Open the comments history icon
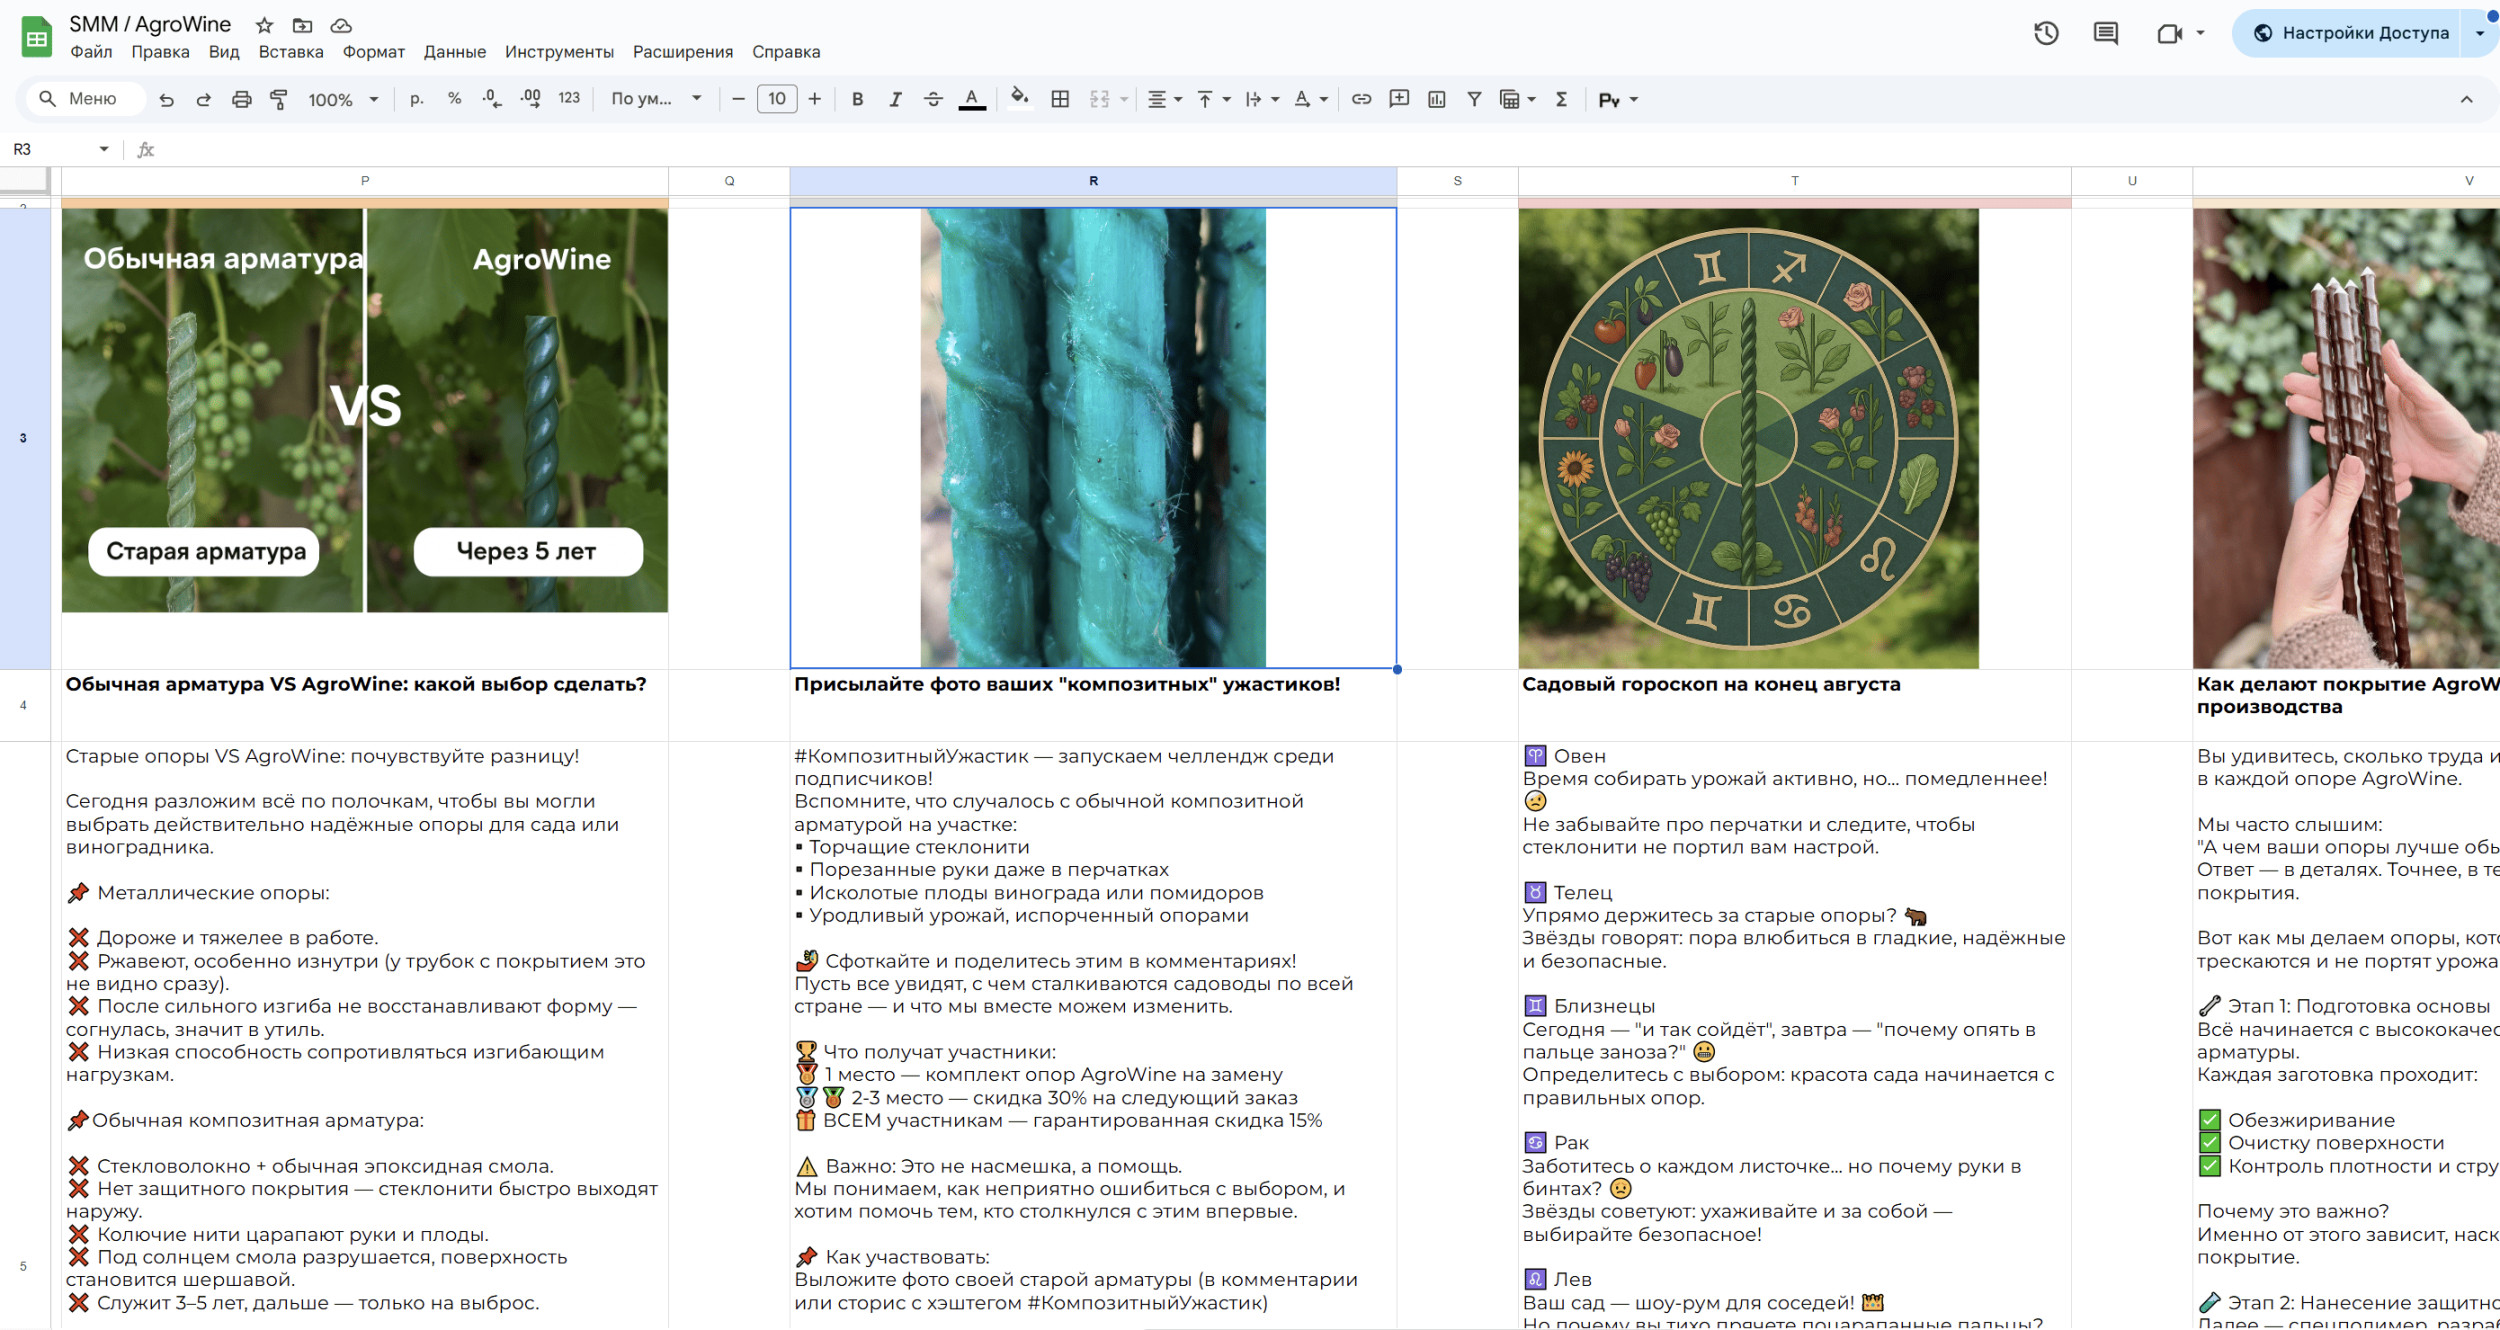 2106,33
